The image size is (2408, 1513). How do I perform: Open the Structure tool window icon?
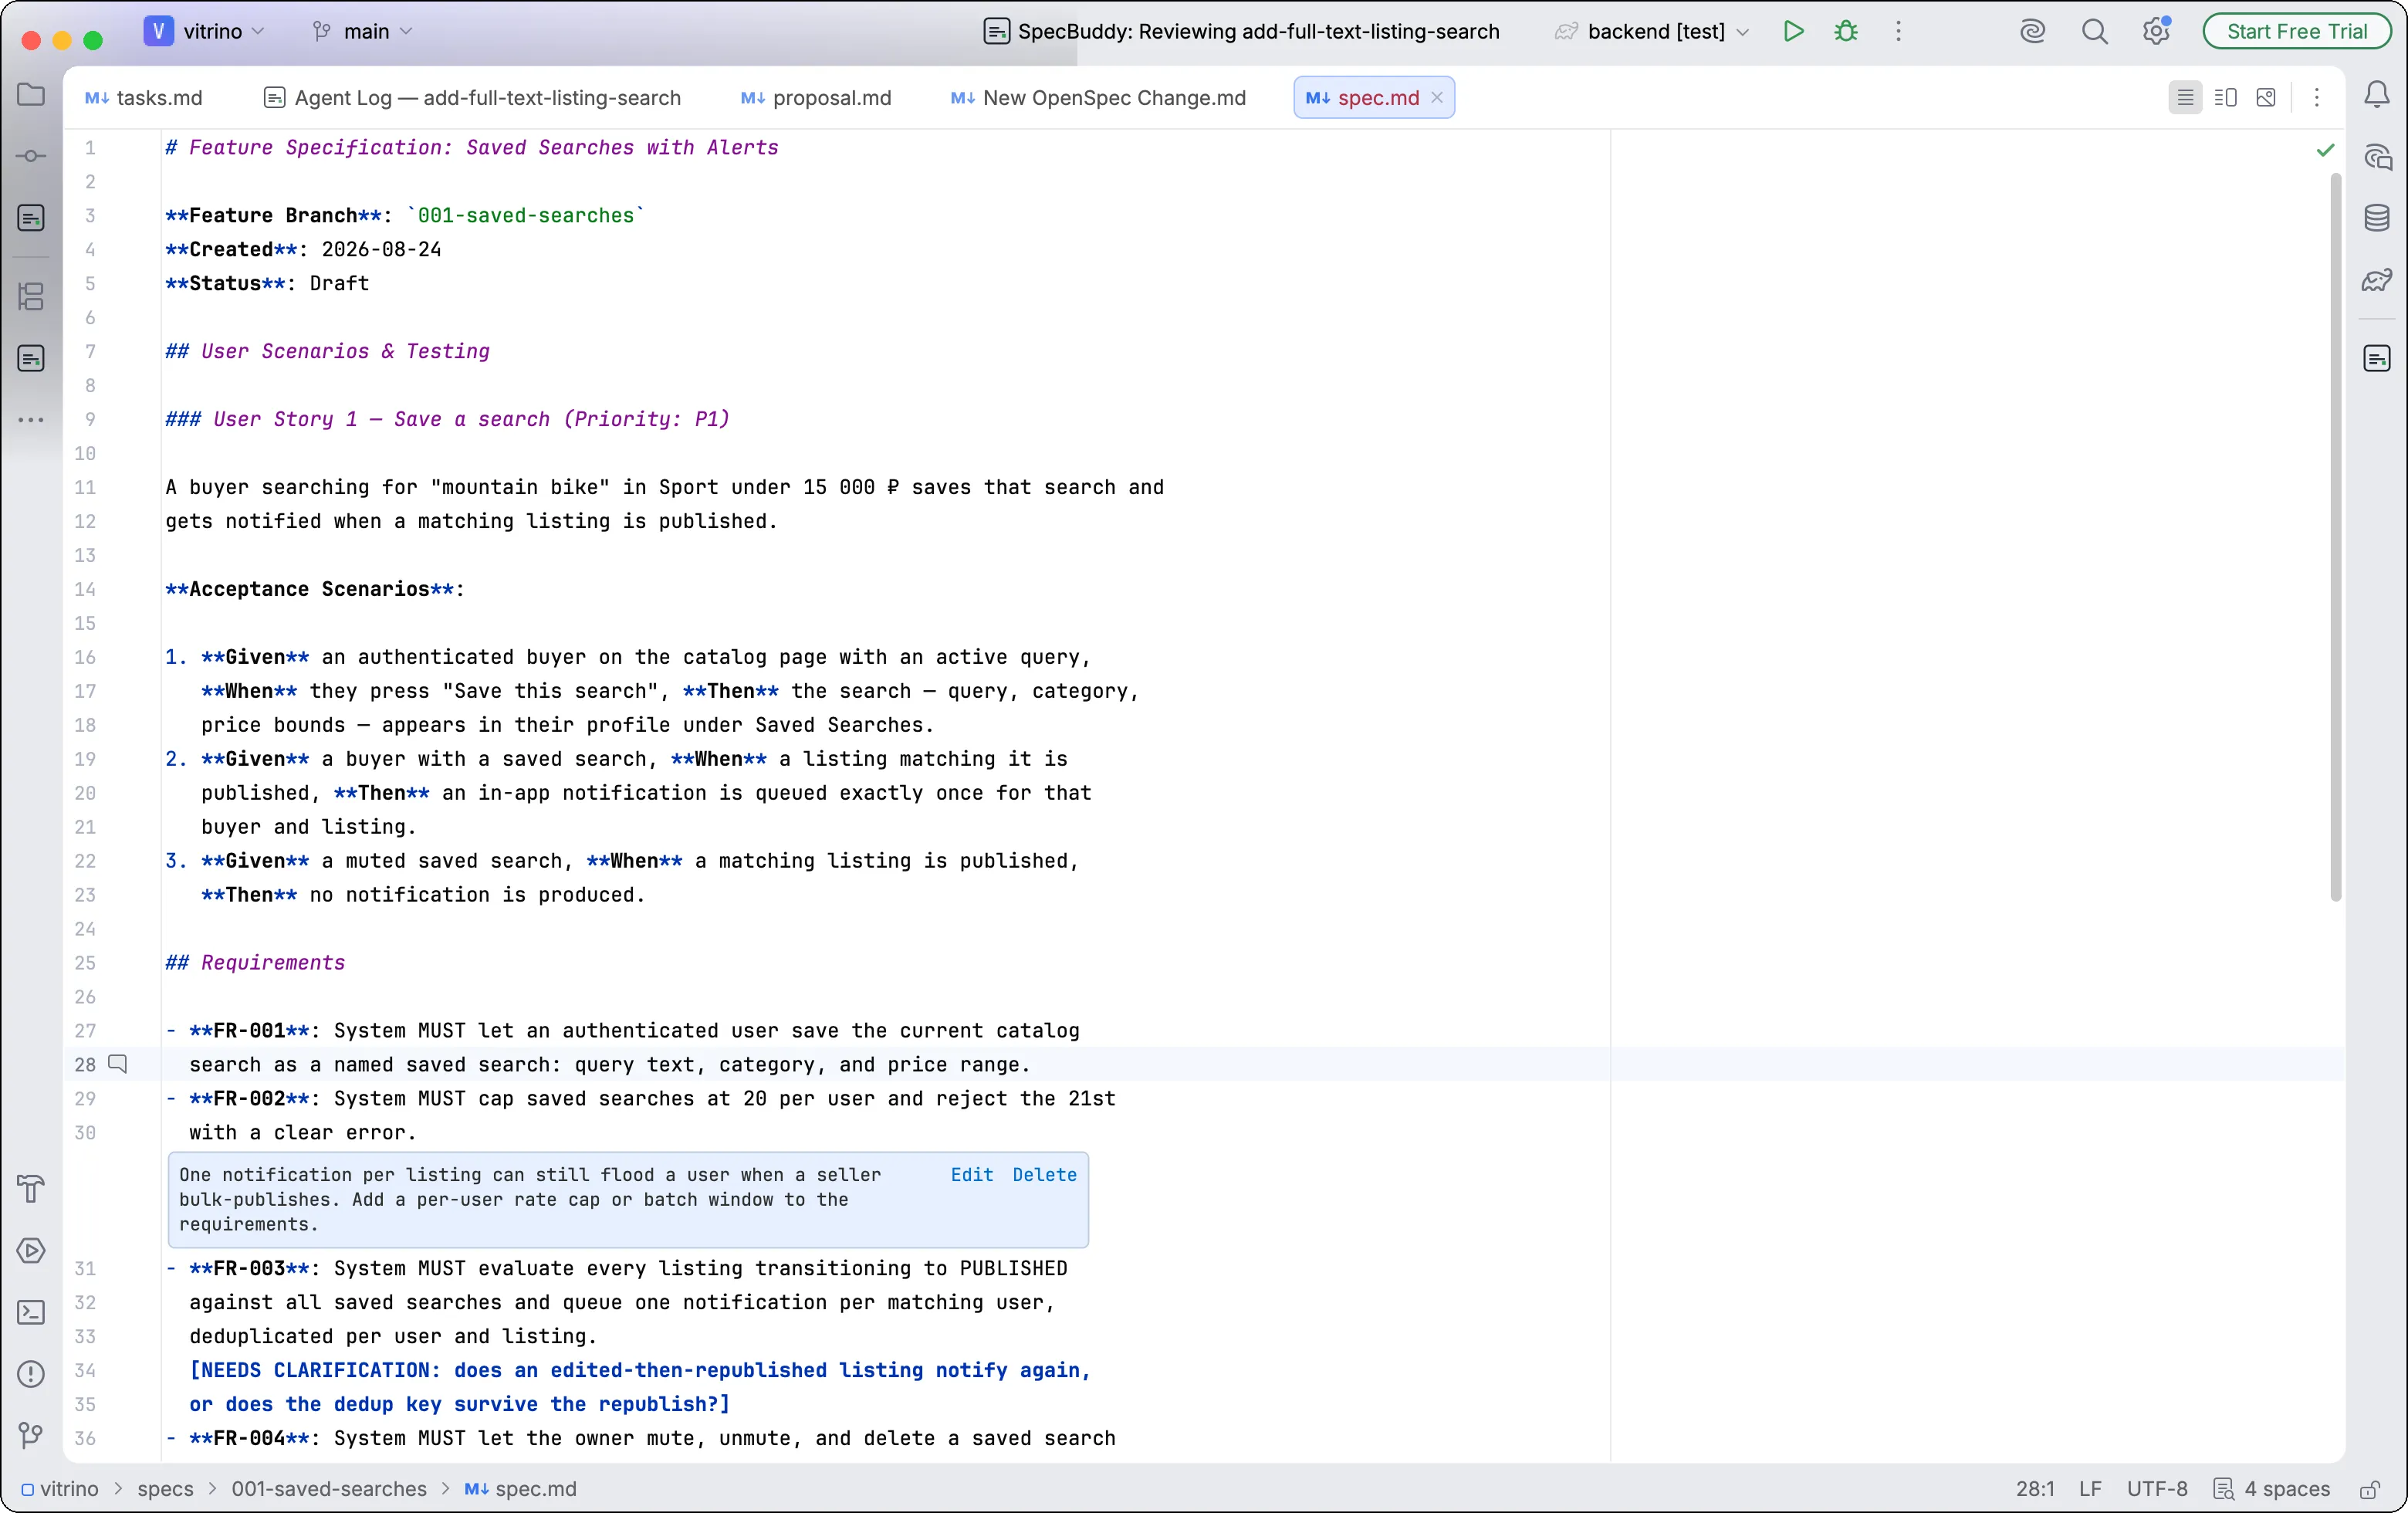(31, 296)
